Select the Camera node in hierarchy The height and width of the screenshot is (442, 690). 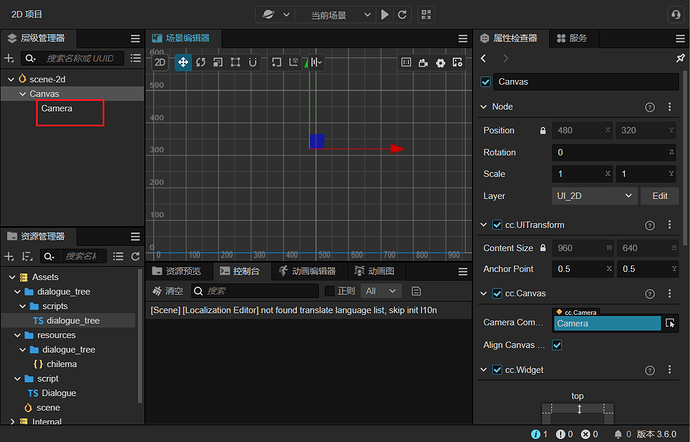tap(57, 108)
